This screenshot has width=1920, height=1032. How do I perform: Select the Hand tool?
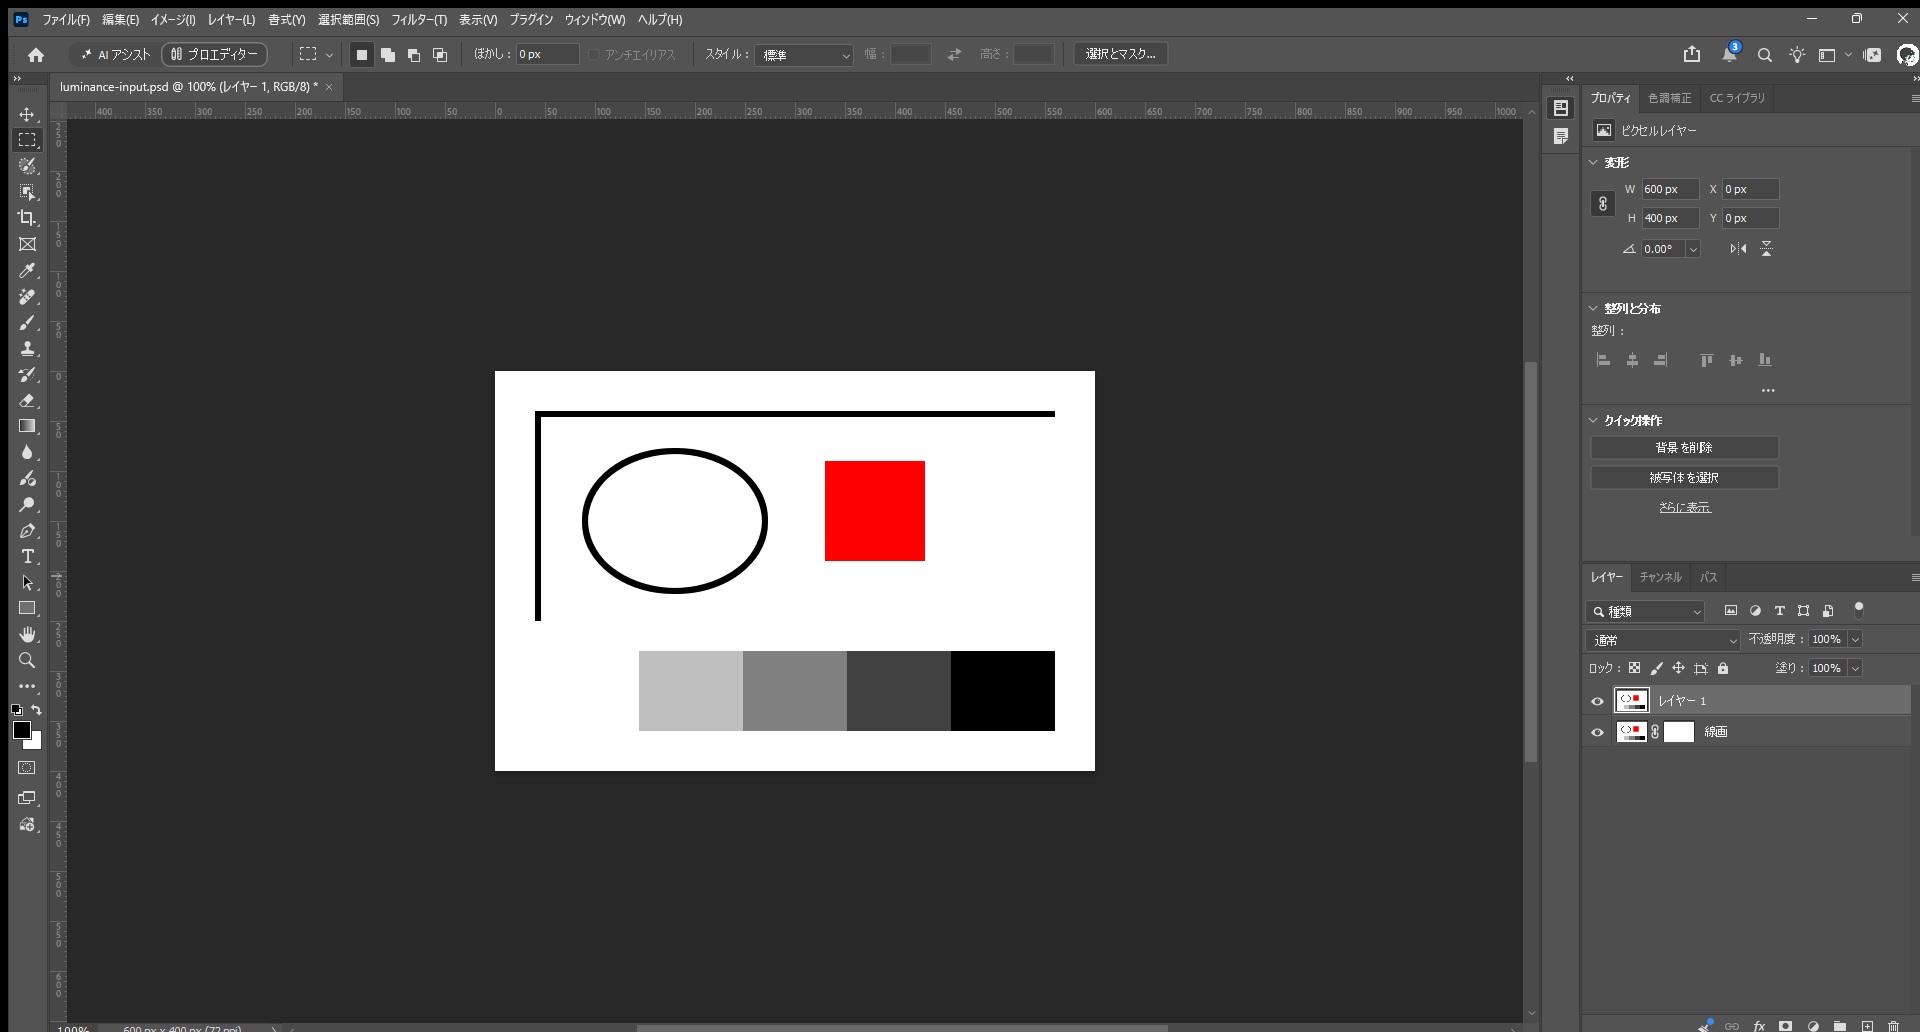(x=27, y=634)
